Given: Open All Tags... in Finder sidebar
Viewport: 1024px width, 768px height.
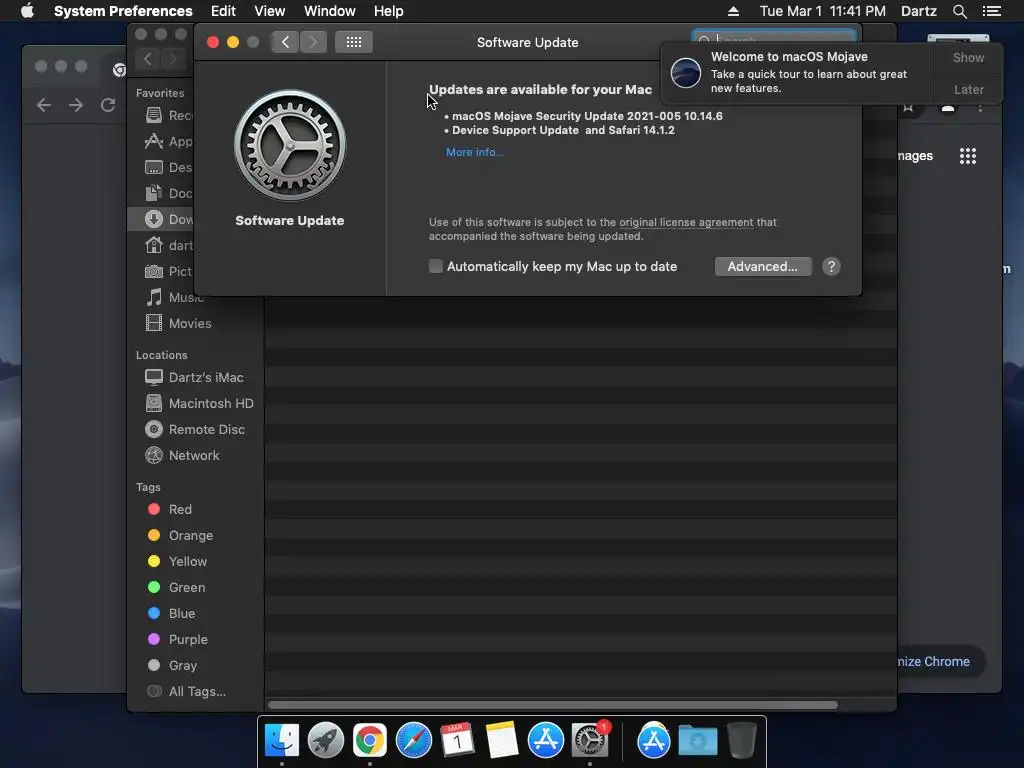Looking at the screenshot, I should point(197,692).
